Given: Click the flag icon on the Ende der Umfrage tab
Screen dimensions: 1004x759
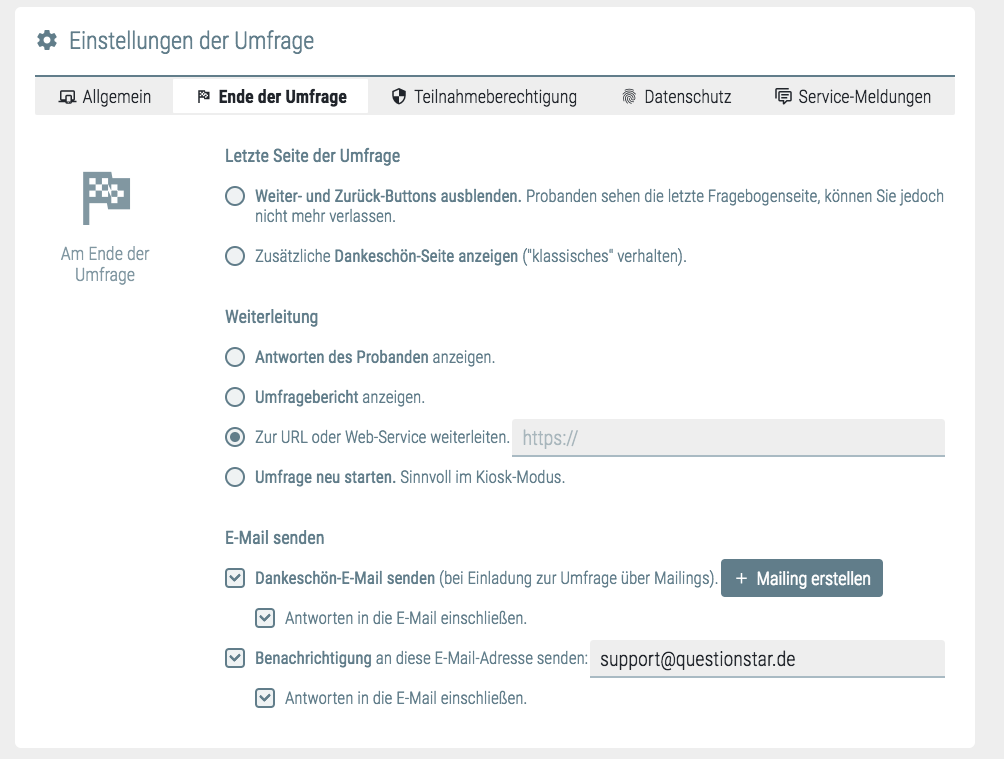Looking at the screenshot, I should (204, 97).
